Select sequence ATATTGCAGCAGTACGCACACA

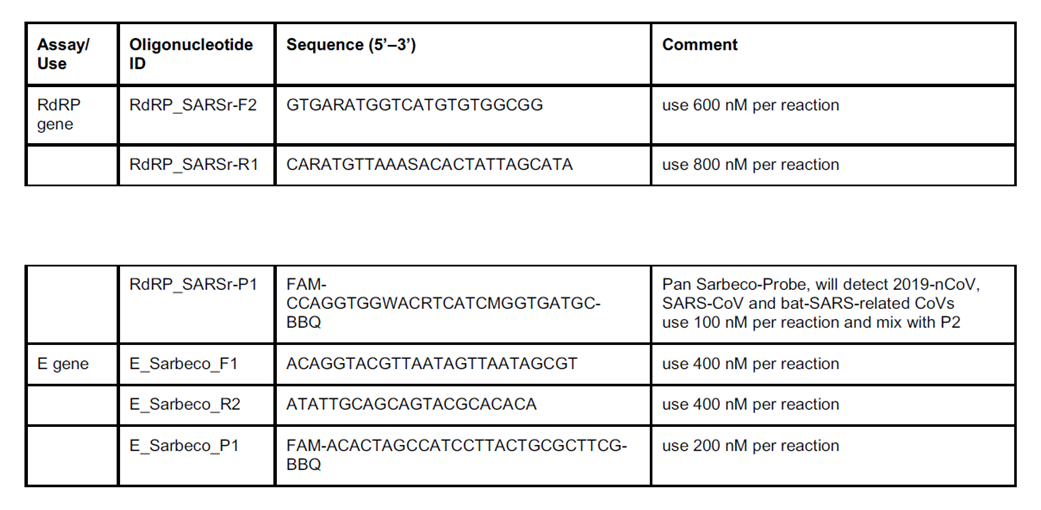click(x=411, y=404)
